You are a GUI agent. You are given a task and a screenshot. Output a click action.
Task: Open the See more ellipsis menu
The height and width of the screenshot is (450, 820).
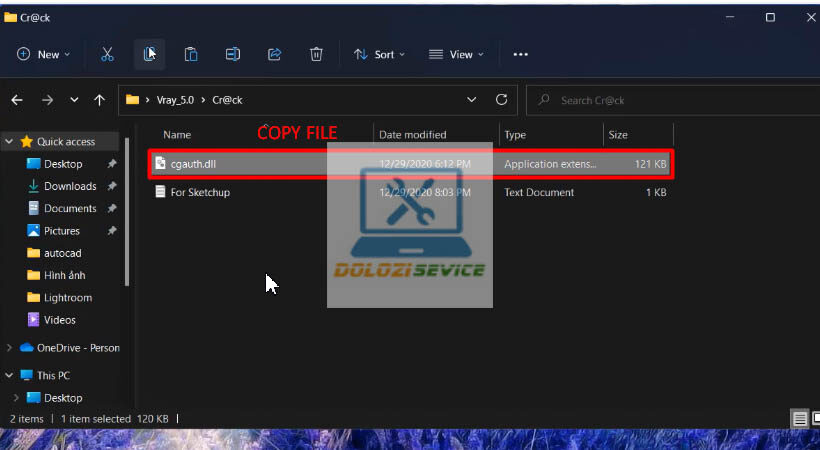(520, 54)
